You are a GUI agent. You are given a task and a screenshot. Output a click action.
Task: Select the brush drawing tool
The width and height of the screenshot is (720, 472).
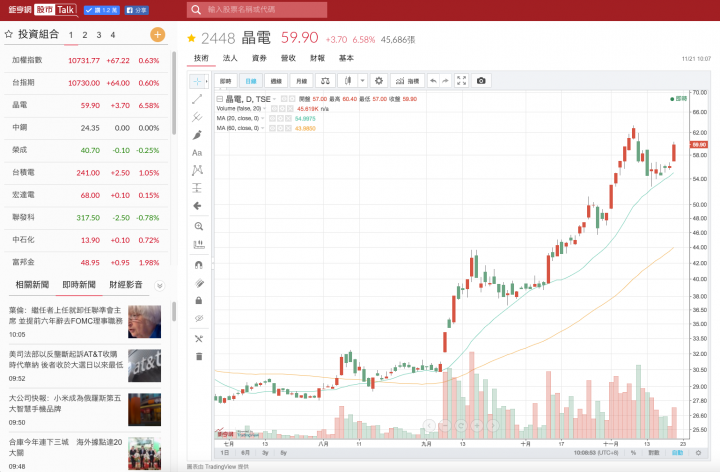click(x=197, y=135)
